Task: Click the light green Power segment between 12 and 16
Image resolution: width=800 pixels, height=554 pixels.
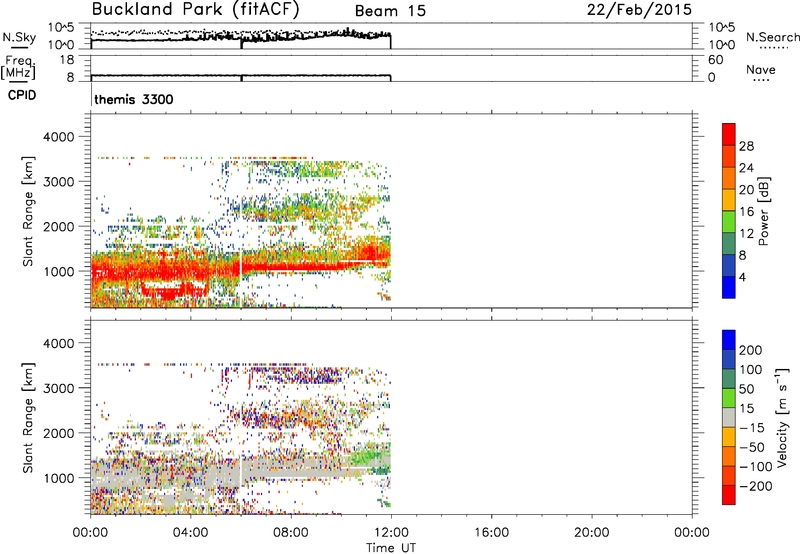Action: 729,221
